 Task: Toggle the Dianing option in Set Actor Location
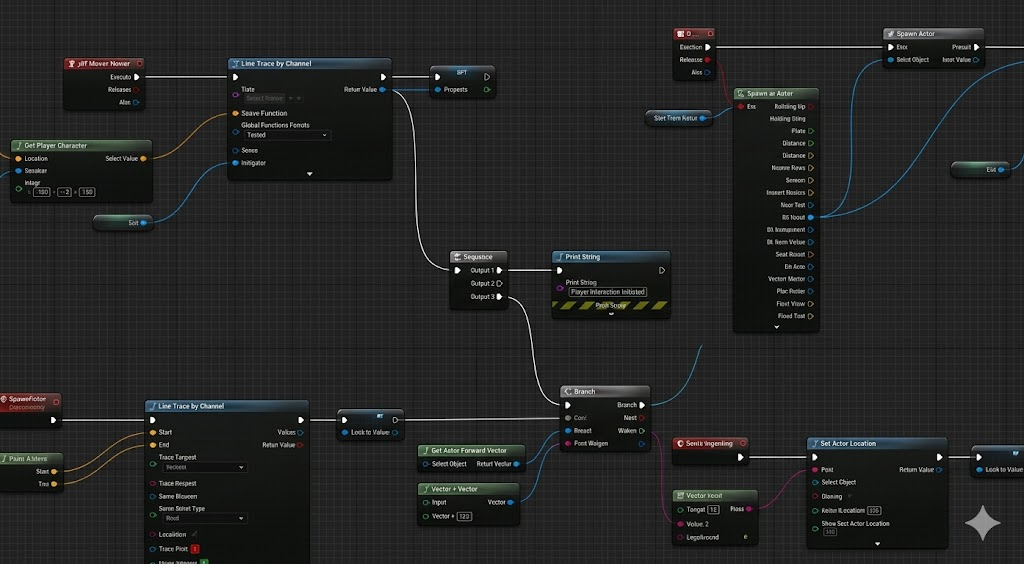(814, 496)
